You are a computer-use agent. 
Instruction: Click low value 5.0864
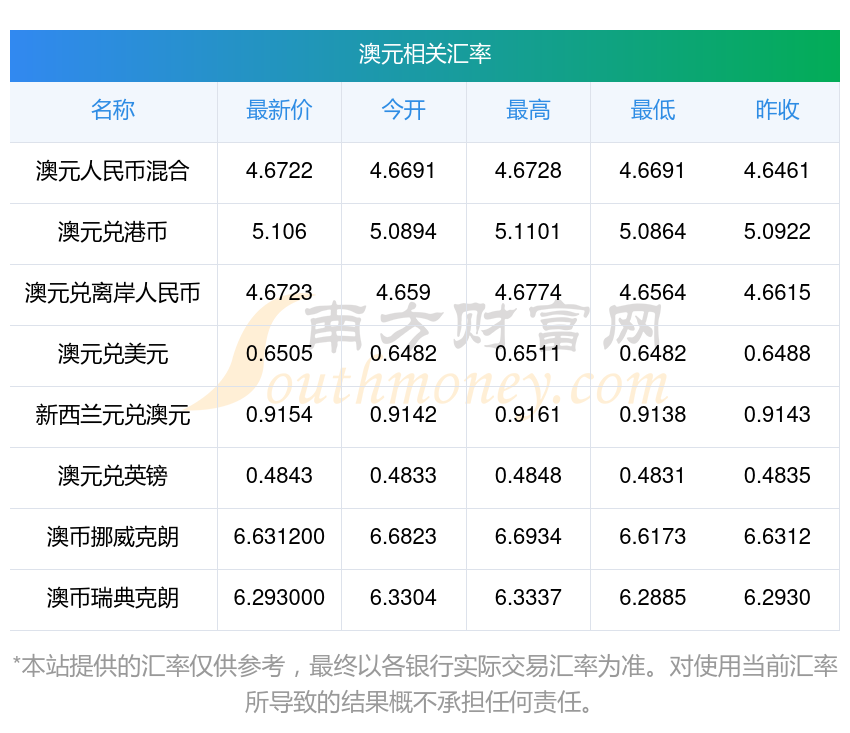coord(653,232)
